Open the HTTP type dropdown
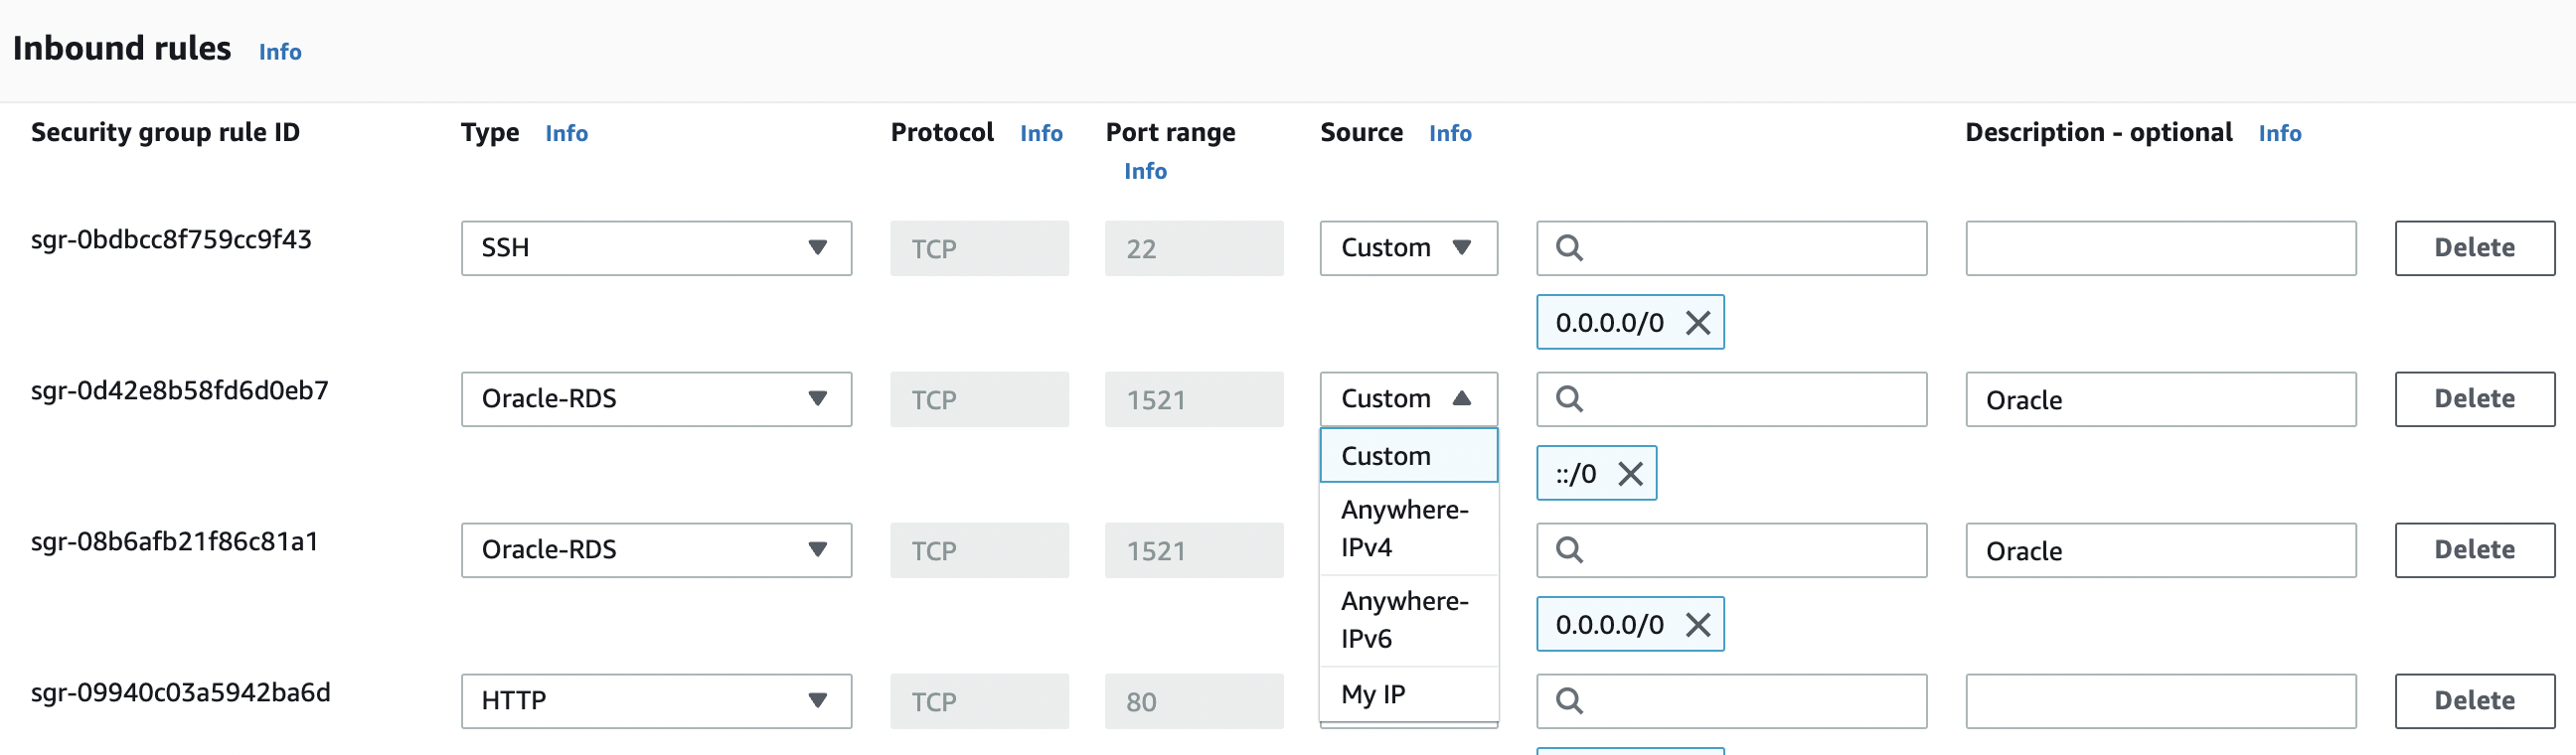The width and height of the screenshot is (2576, 755). click(656, 701)
